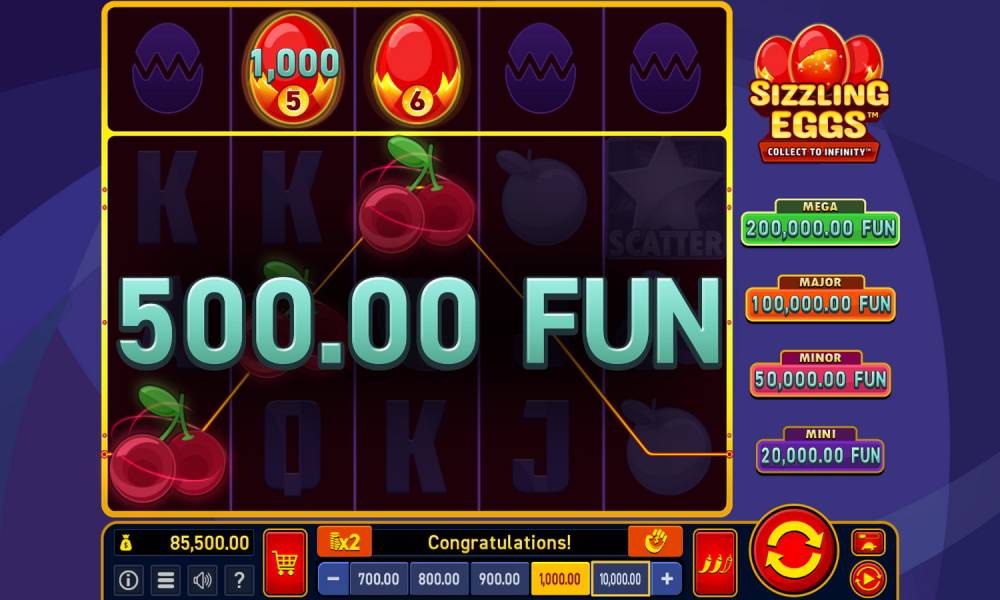Select the highlighted 1,000.00 bet option
1000x600 pixels.
(x=560, y=579)
